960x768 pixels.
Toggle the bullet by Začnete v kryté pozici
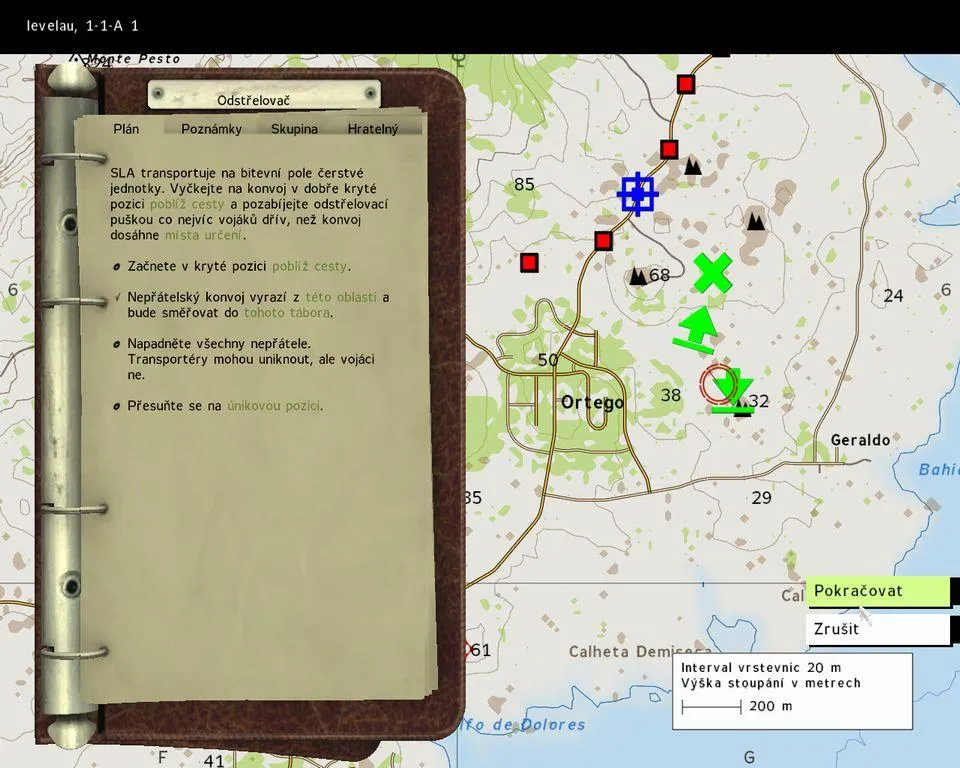(x=117, y=267)
